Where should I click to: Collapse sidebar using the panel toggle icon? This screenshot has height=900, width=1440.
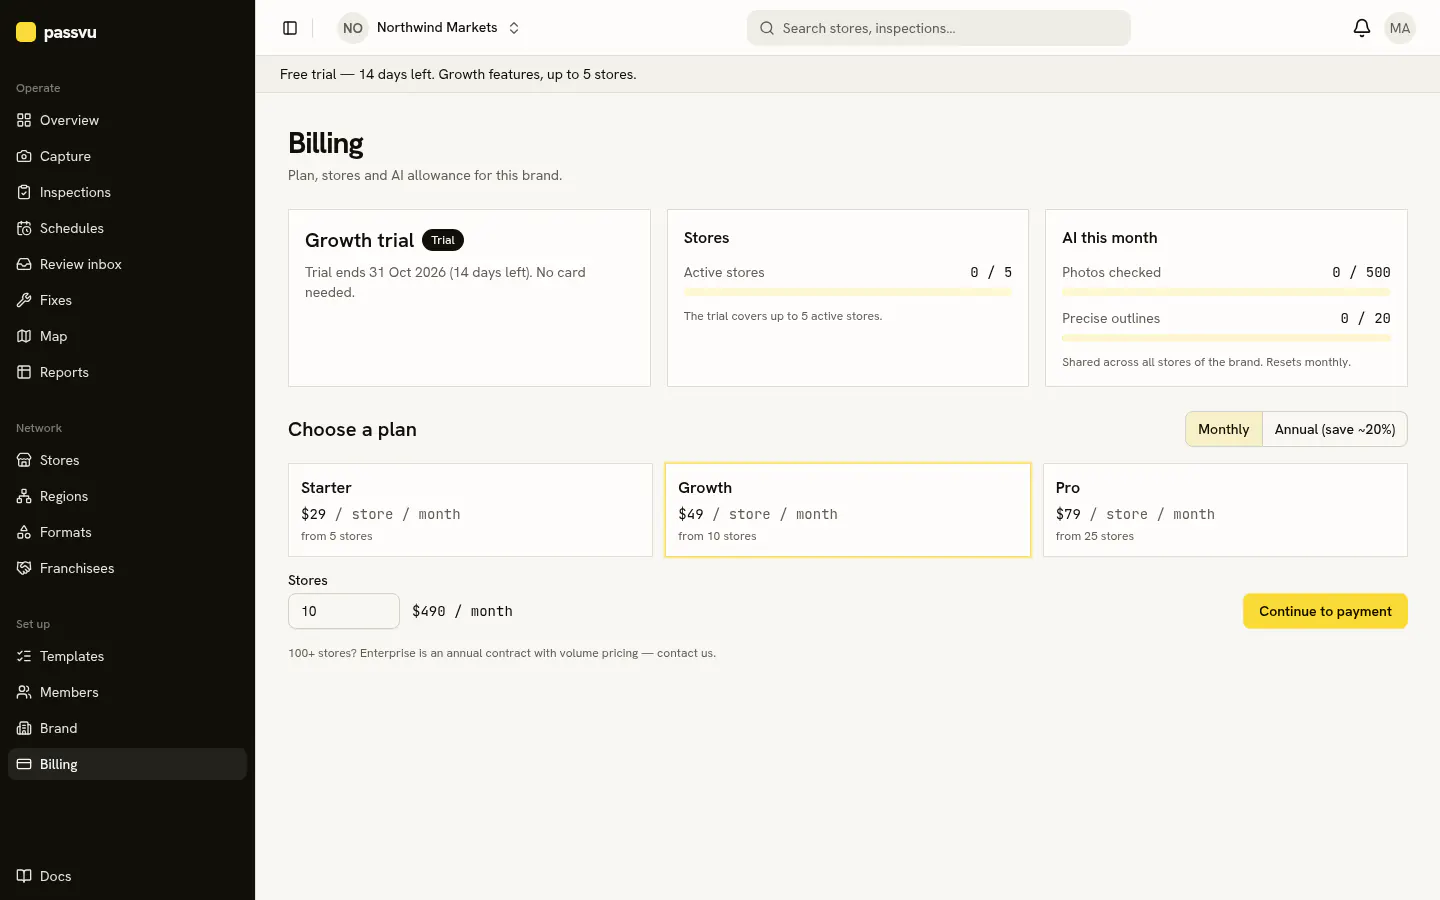coord(290,28)
